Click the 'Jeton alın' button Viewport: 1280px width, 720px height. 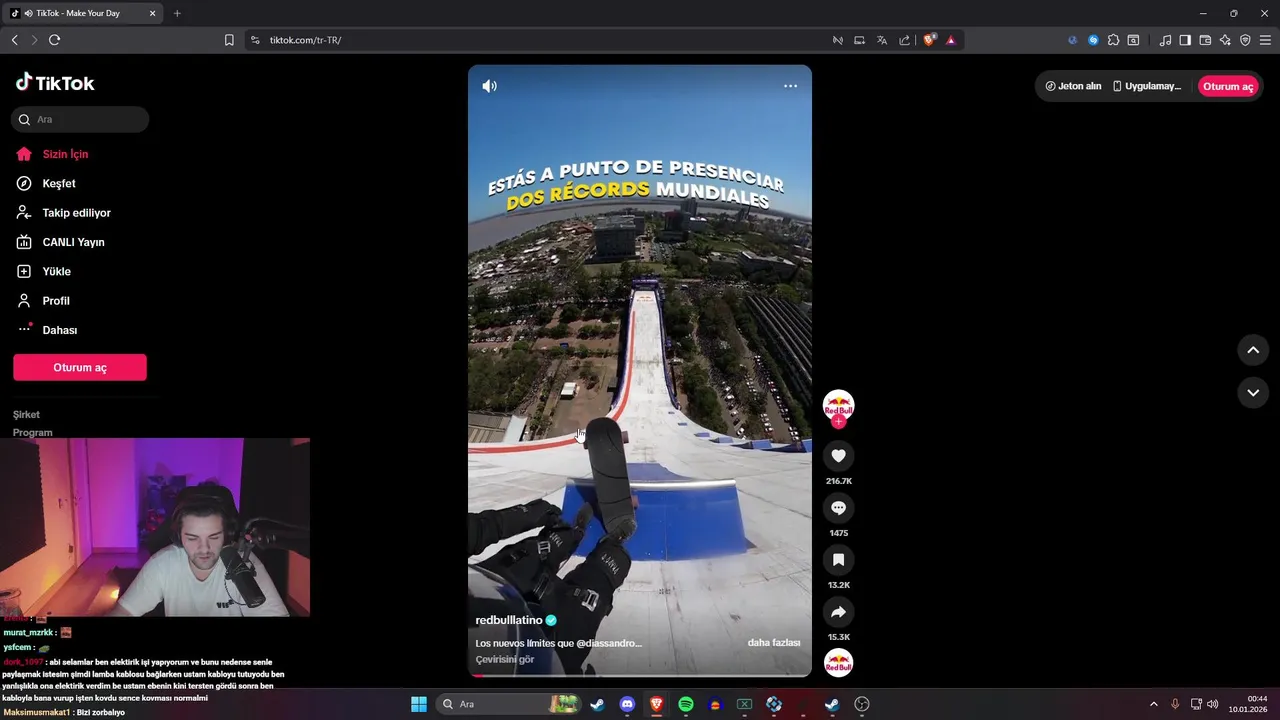[x=1073, y=86]
